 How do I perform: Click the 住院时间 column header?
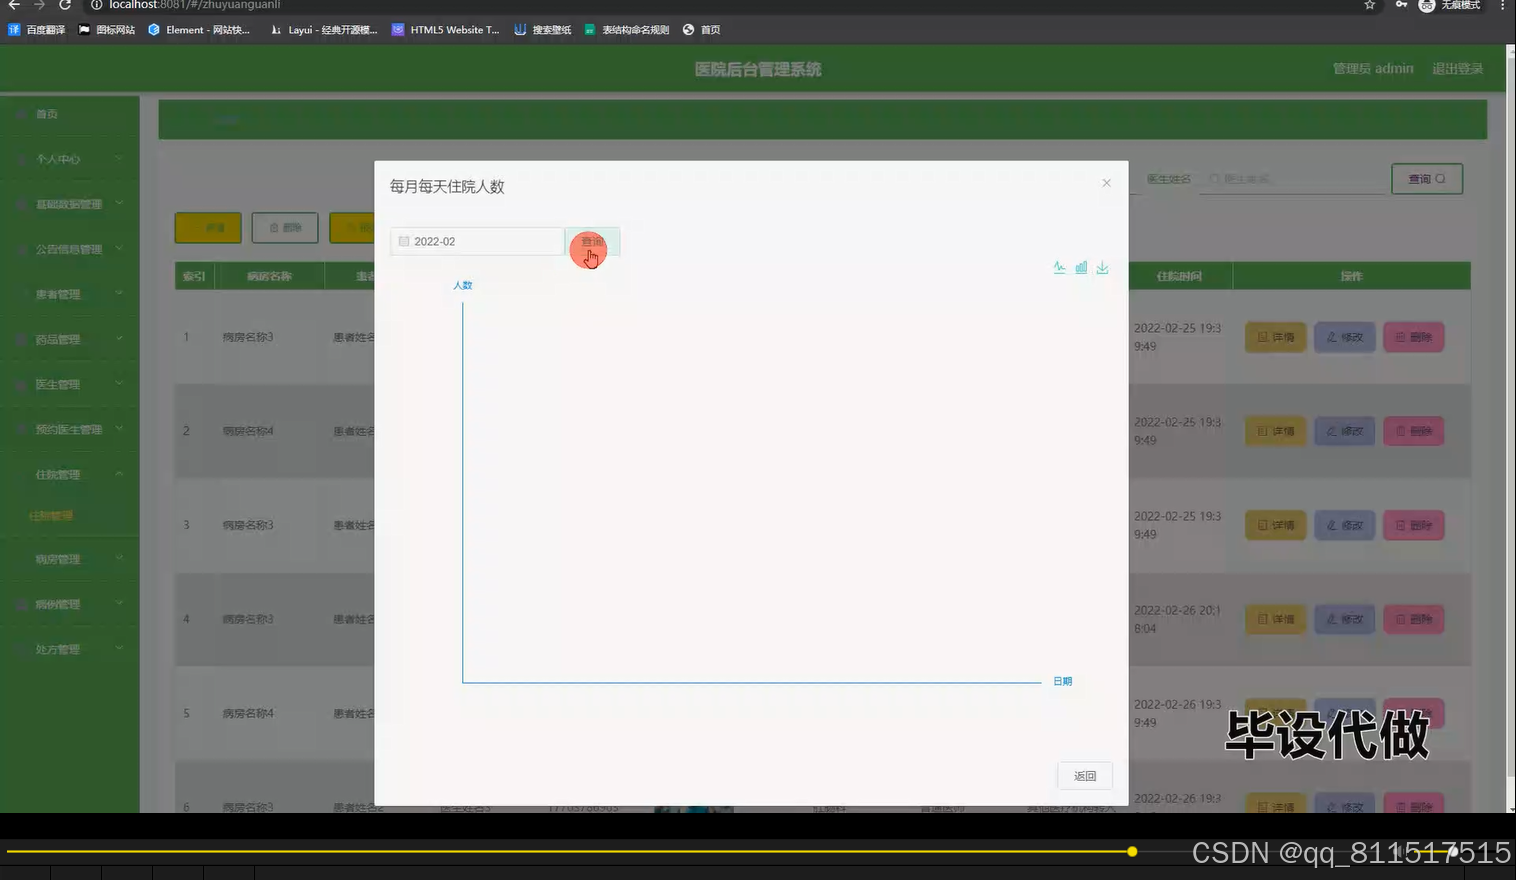pos(1180,276)
